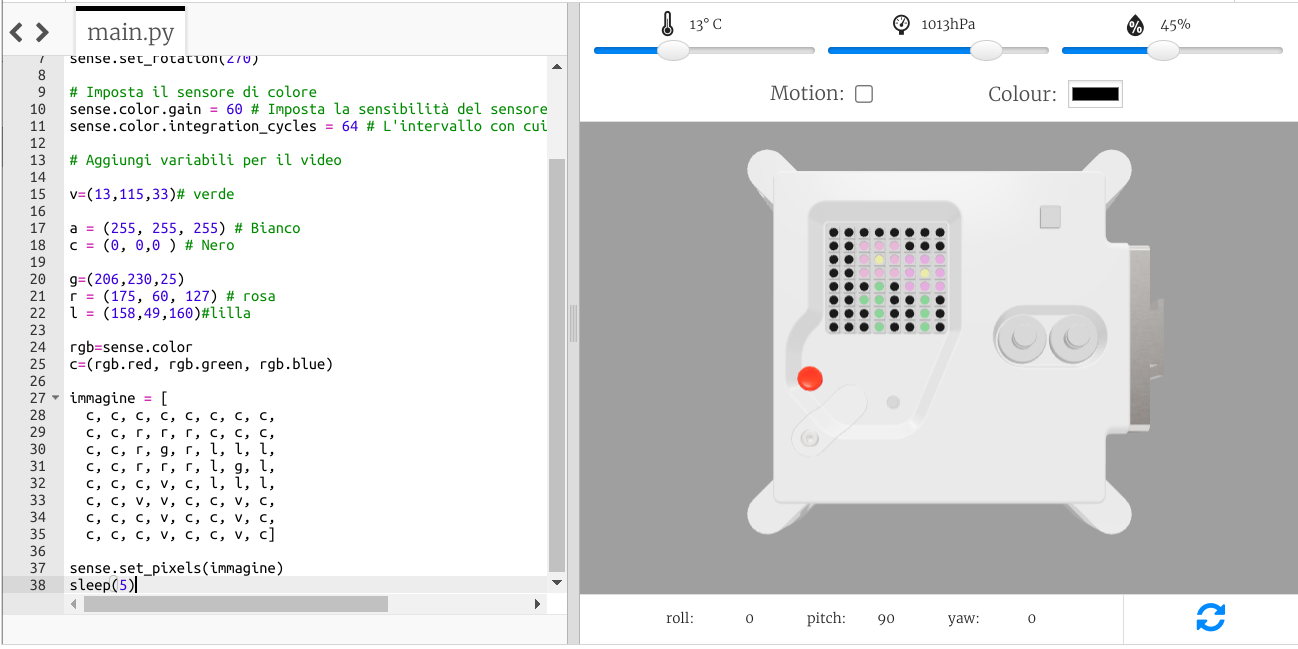Go to the previous file with left chevron
Image resolution: width=1298 pixels, height=649 pixels.
[16, 32]
